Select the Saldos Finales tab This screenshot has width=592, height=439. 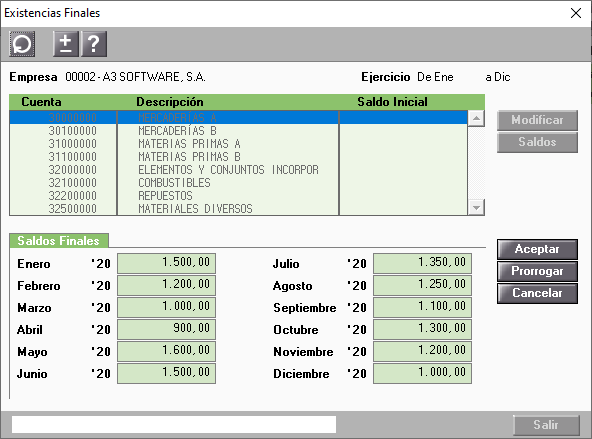pyautogui.click(x=59, y=241)
